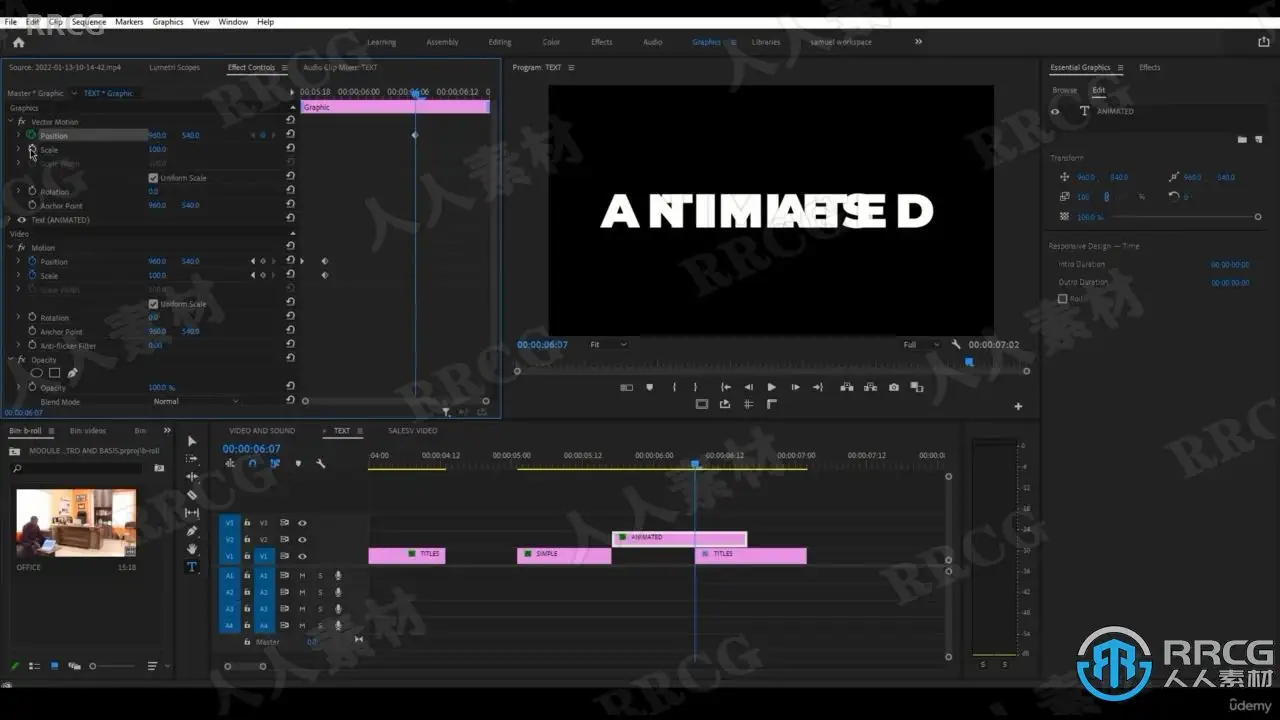The width and height of the screenshot is (1280, 720).
Task: Select the Ripple Edit tool
Action: pyautogui.click(x=192, y=477)
